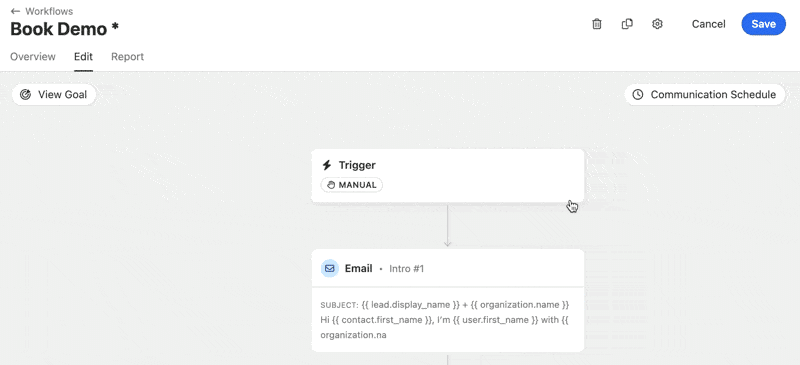Click the clock icon in Communication Schedule
Image resolution: width=800 pixels, height=365 pixels.
tap(638, 94)
